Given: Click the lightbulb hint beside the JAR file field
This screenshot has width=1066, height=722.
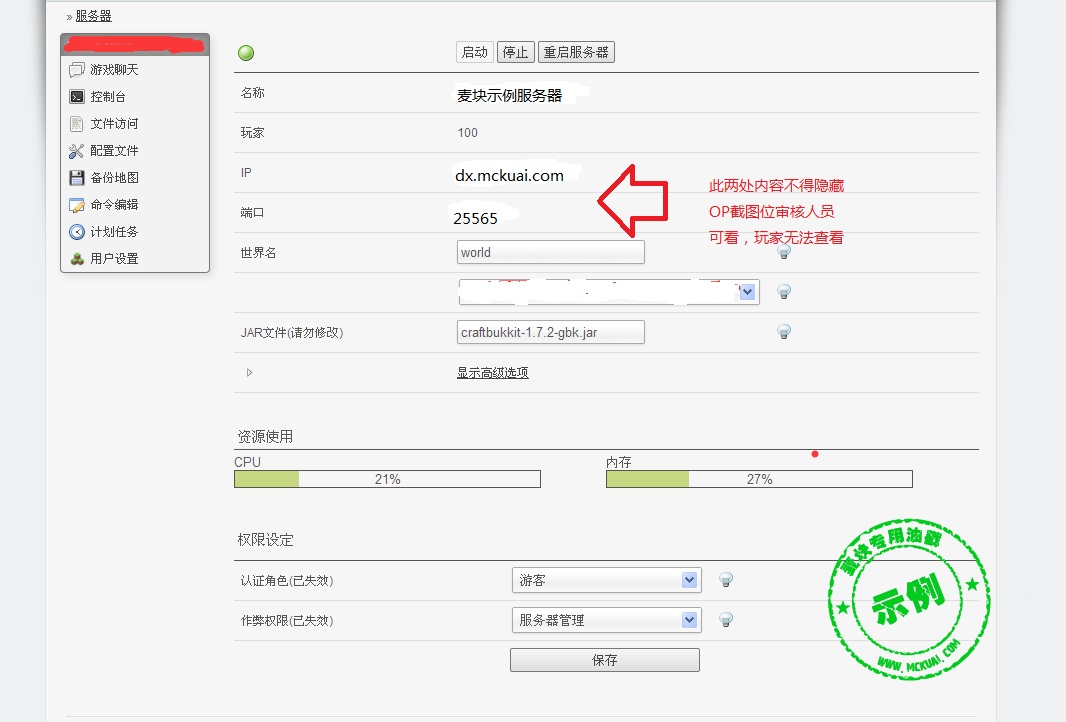Looking at the screenshot, I should 784,332.
